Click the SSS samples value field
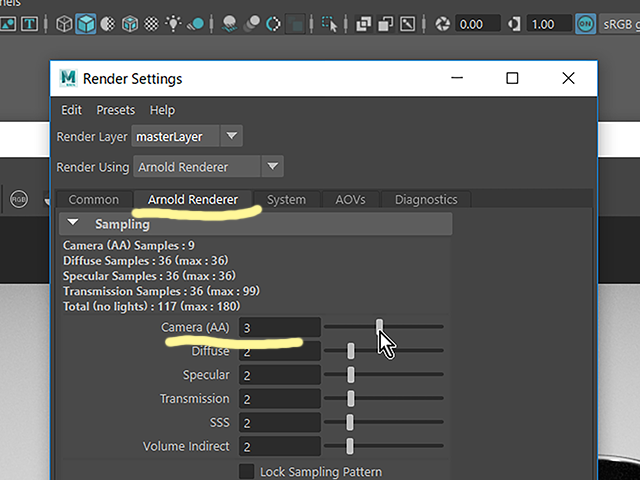This screenshot has width=640, height=480. 280,422
